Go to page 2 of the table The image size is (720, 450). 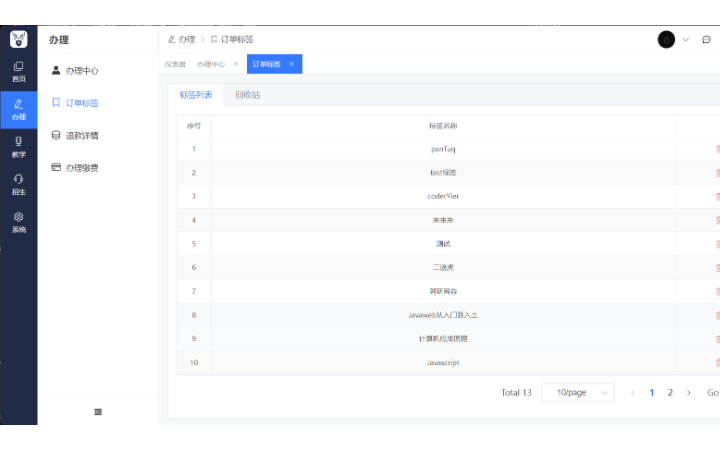(x=670, y=393)
